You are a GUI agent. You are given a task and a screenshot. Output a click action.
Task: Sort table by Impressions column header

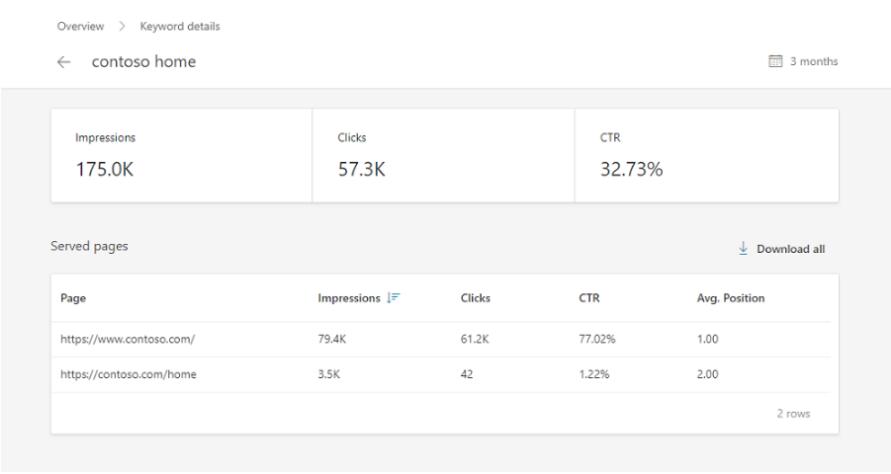tap(349, 298)
